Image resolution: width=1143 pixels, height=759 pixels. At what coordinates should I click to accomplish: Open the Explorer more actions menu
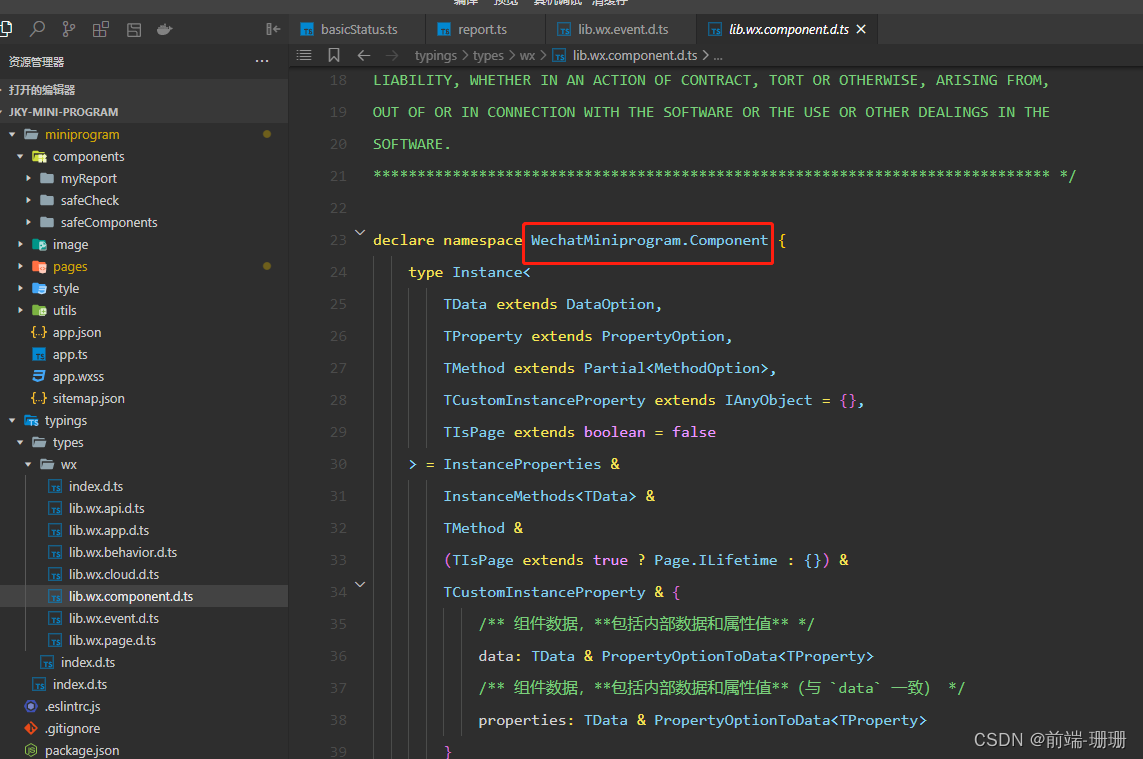point(261,60)
